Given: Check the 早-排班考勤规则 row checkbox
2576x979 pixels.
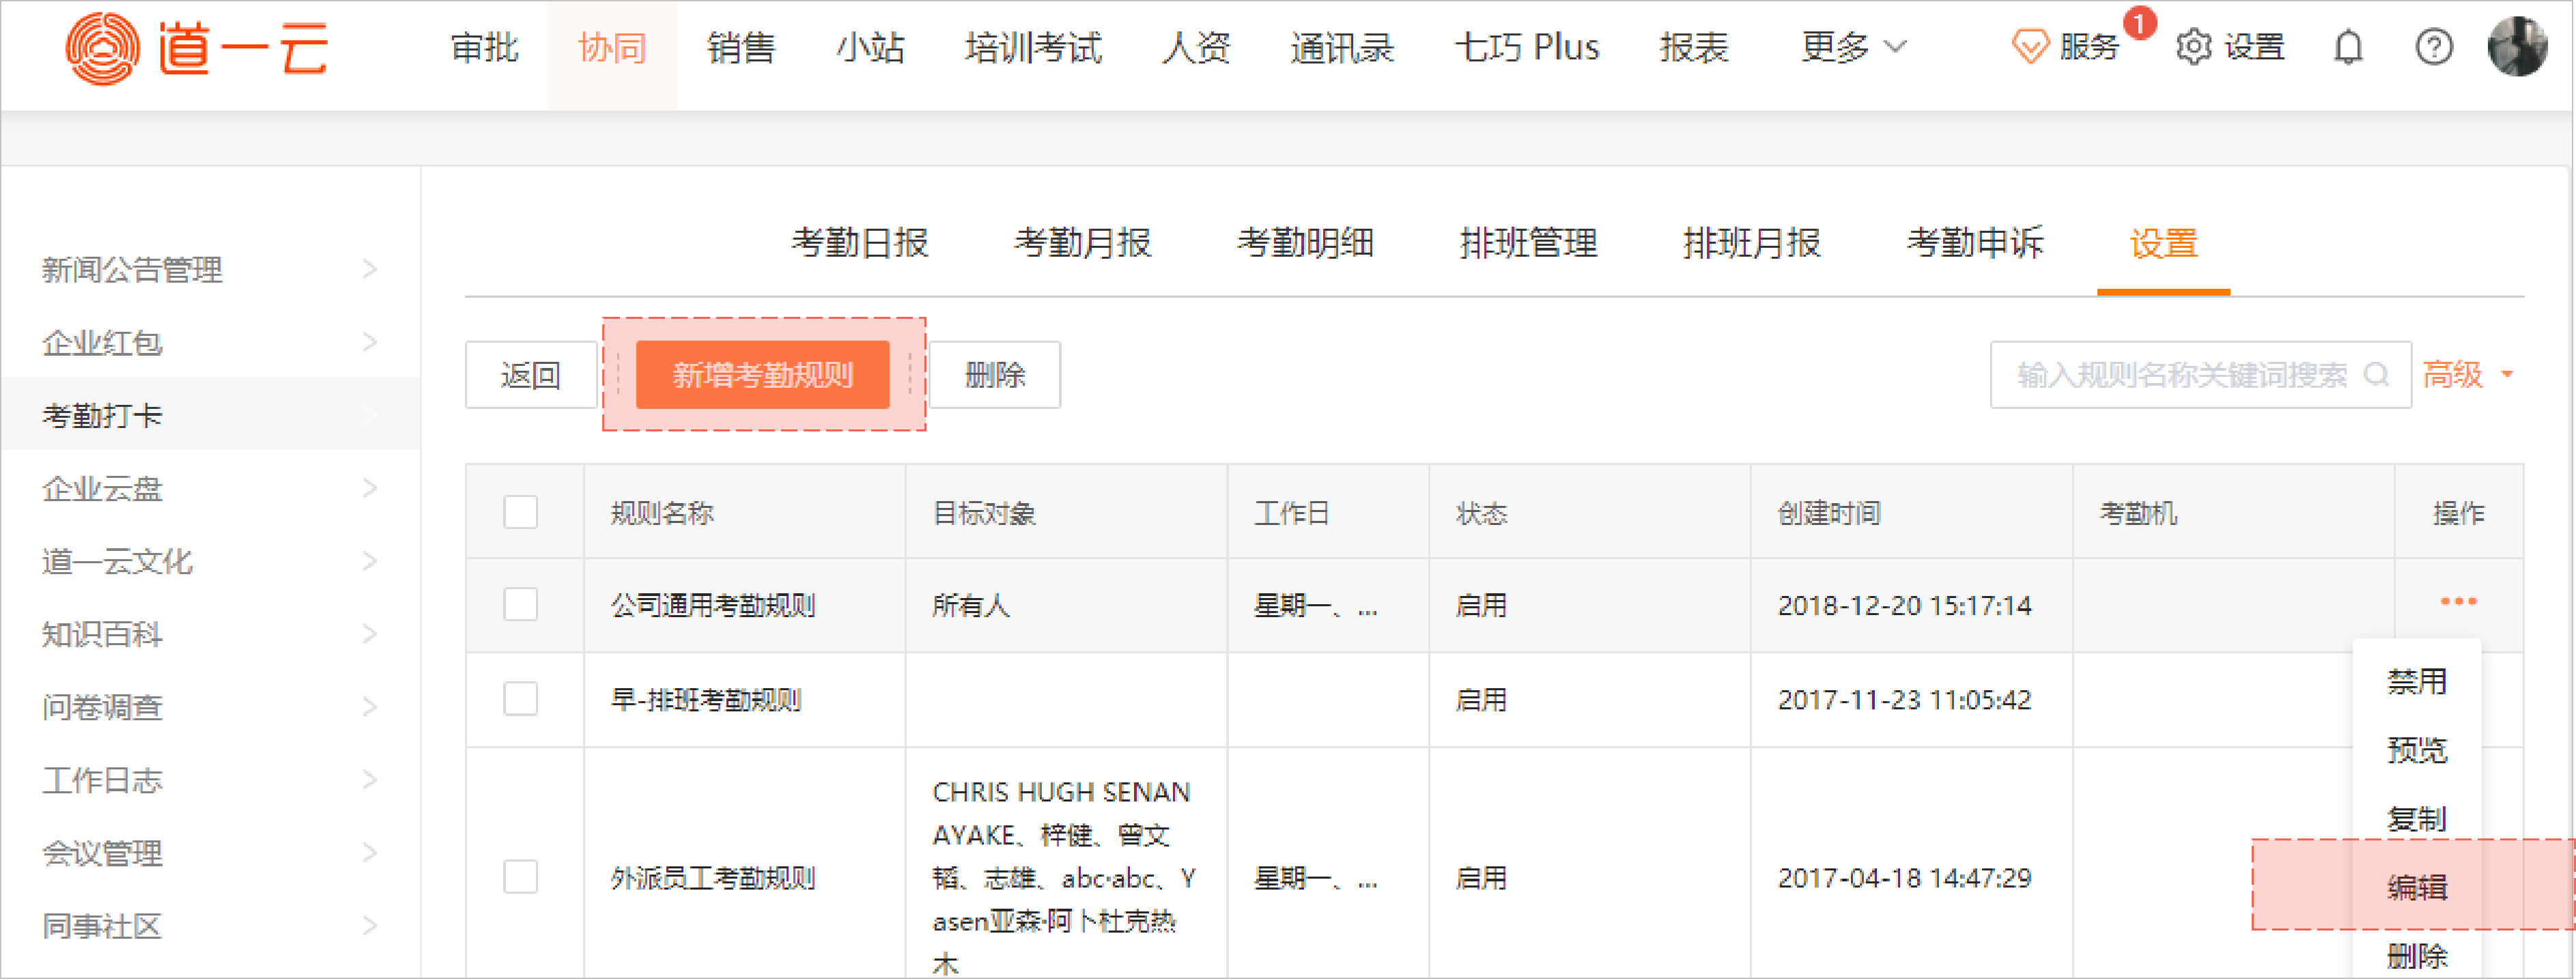Looking at the screenshot, I should pos(521,698).
